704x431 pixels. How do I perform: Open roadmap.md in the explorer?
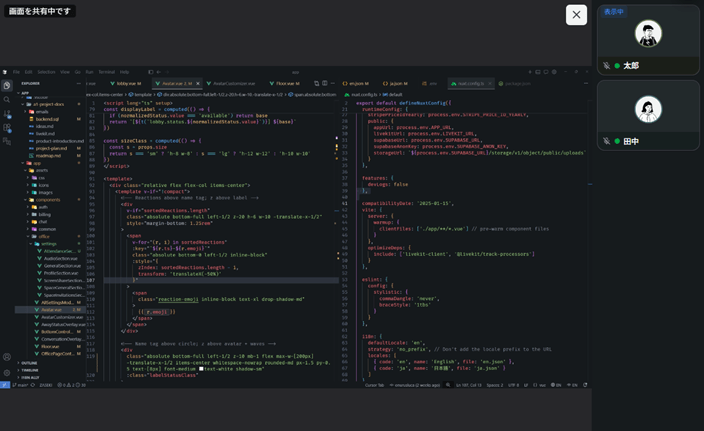(48, 156)
